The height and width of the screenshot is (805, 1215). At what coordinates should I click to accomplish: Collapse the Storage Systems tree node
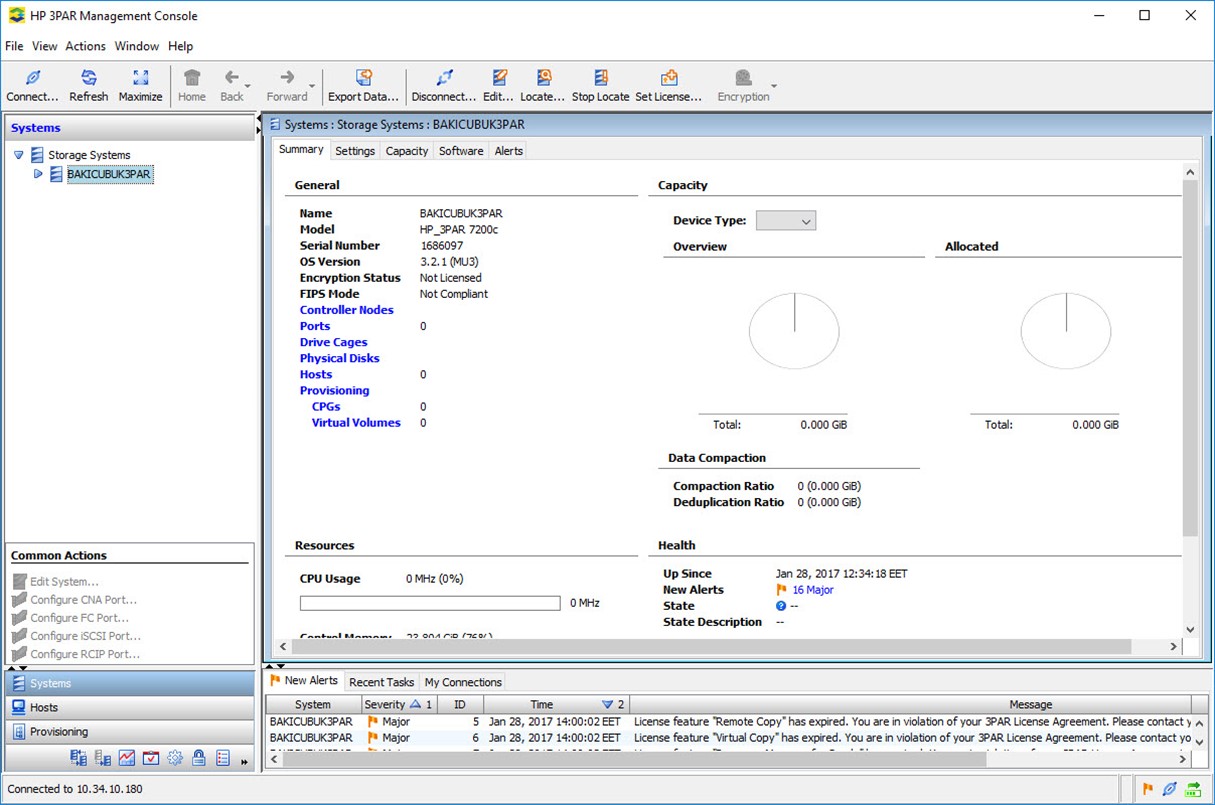[x=19, y=155]
